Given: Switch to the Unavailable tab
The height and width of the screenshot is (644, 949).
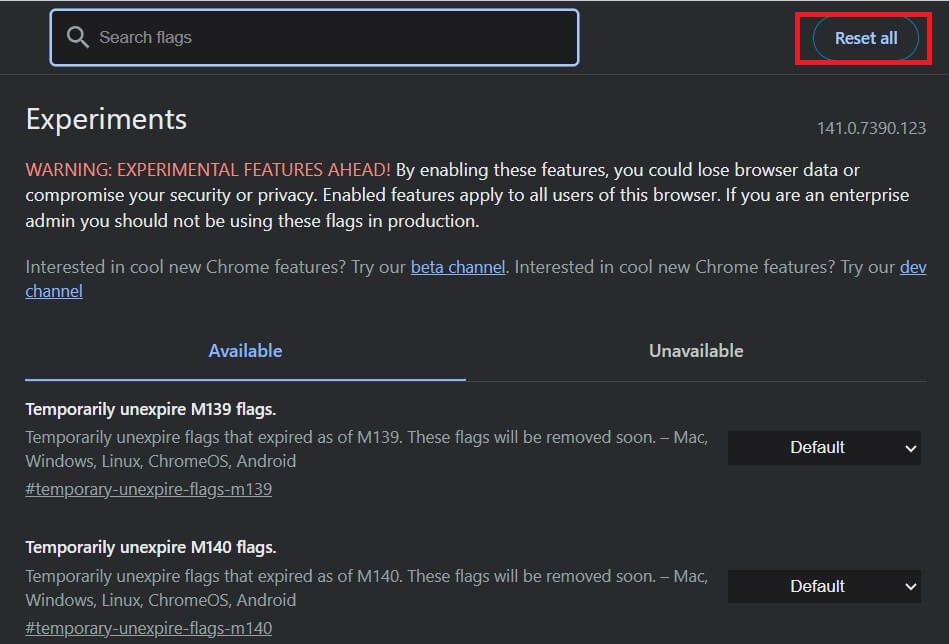Looking at the screenshot, I should [x=696, y=351].
